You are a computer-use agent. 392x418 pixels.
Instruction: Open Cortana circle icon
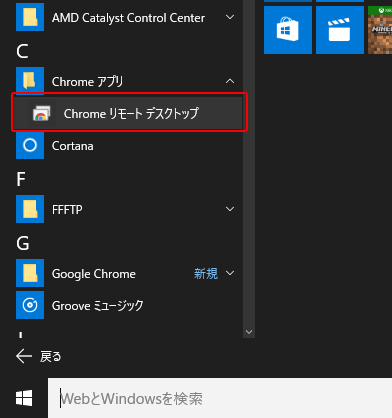pyautogui.click(x=30, y=145)
